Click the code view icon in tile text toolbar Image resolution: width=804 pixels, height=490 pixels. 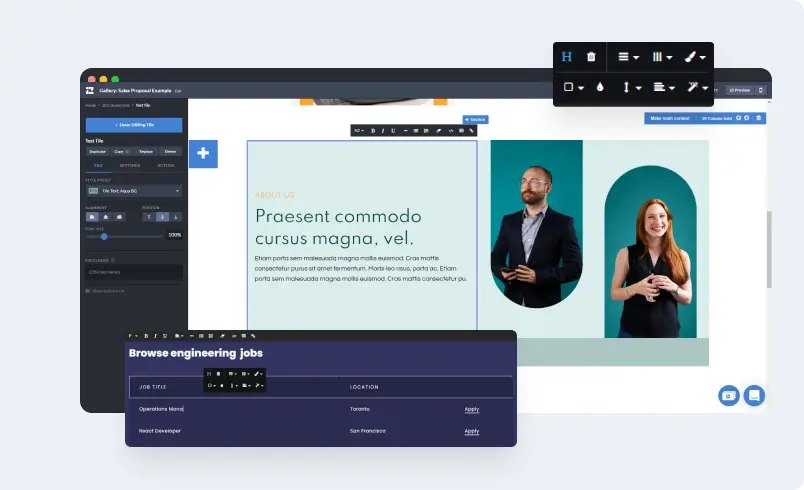coord(451,131)
